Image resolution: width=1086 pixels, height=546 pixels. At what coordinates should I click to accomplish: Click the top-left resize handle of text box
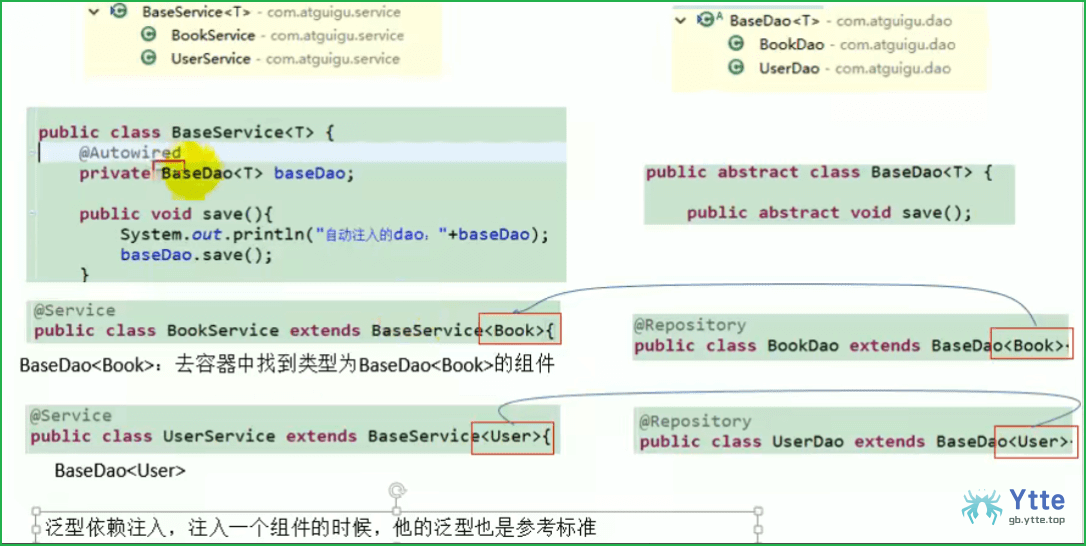point(37,512)
